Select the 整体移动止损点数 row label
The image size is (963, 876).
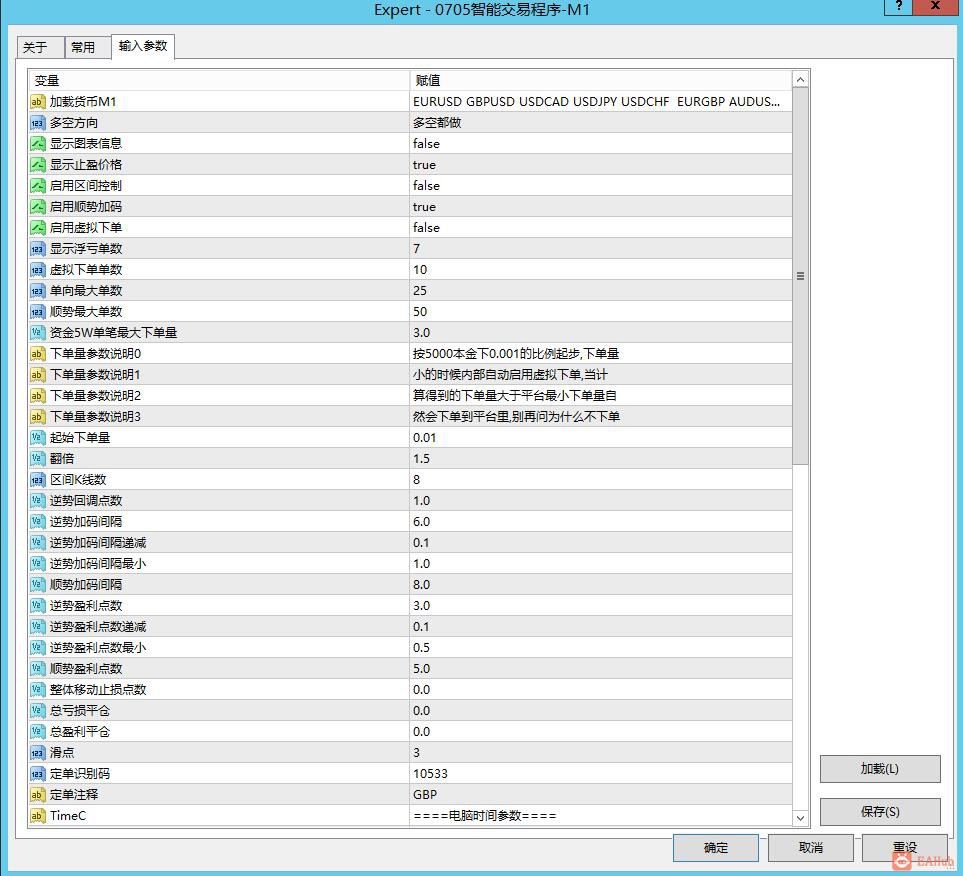(x=98, y=690)
